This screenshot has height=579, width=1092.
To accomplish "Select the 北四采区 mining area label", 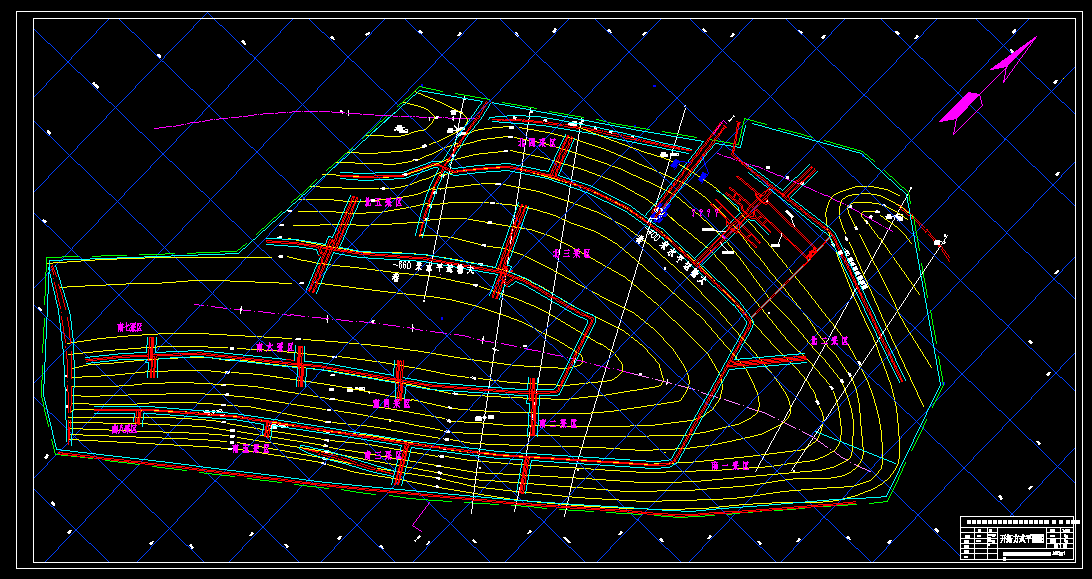I will tap(537, 143).
